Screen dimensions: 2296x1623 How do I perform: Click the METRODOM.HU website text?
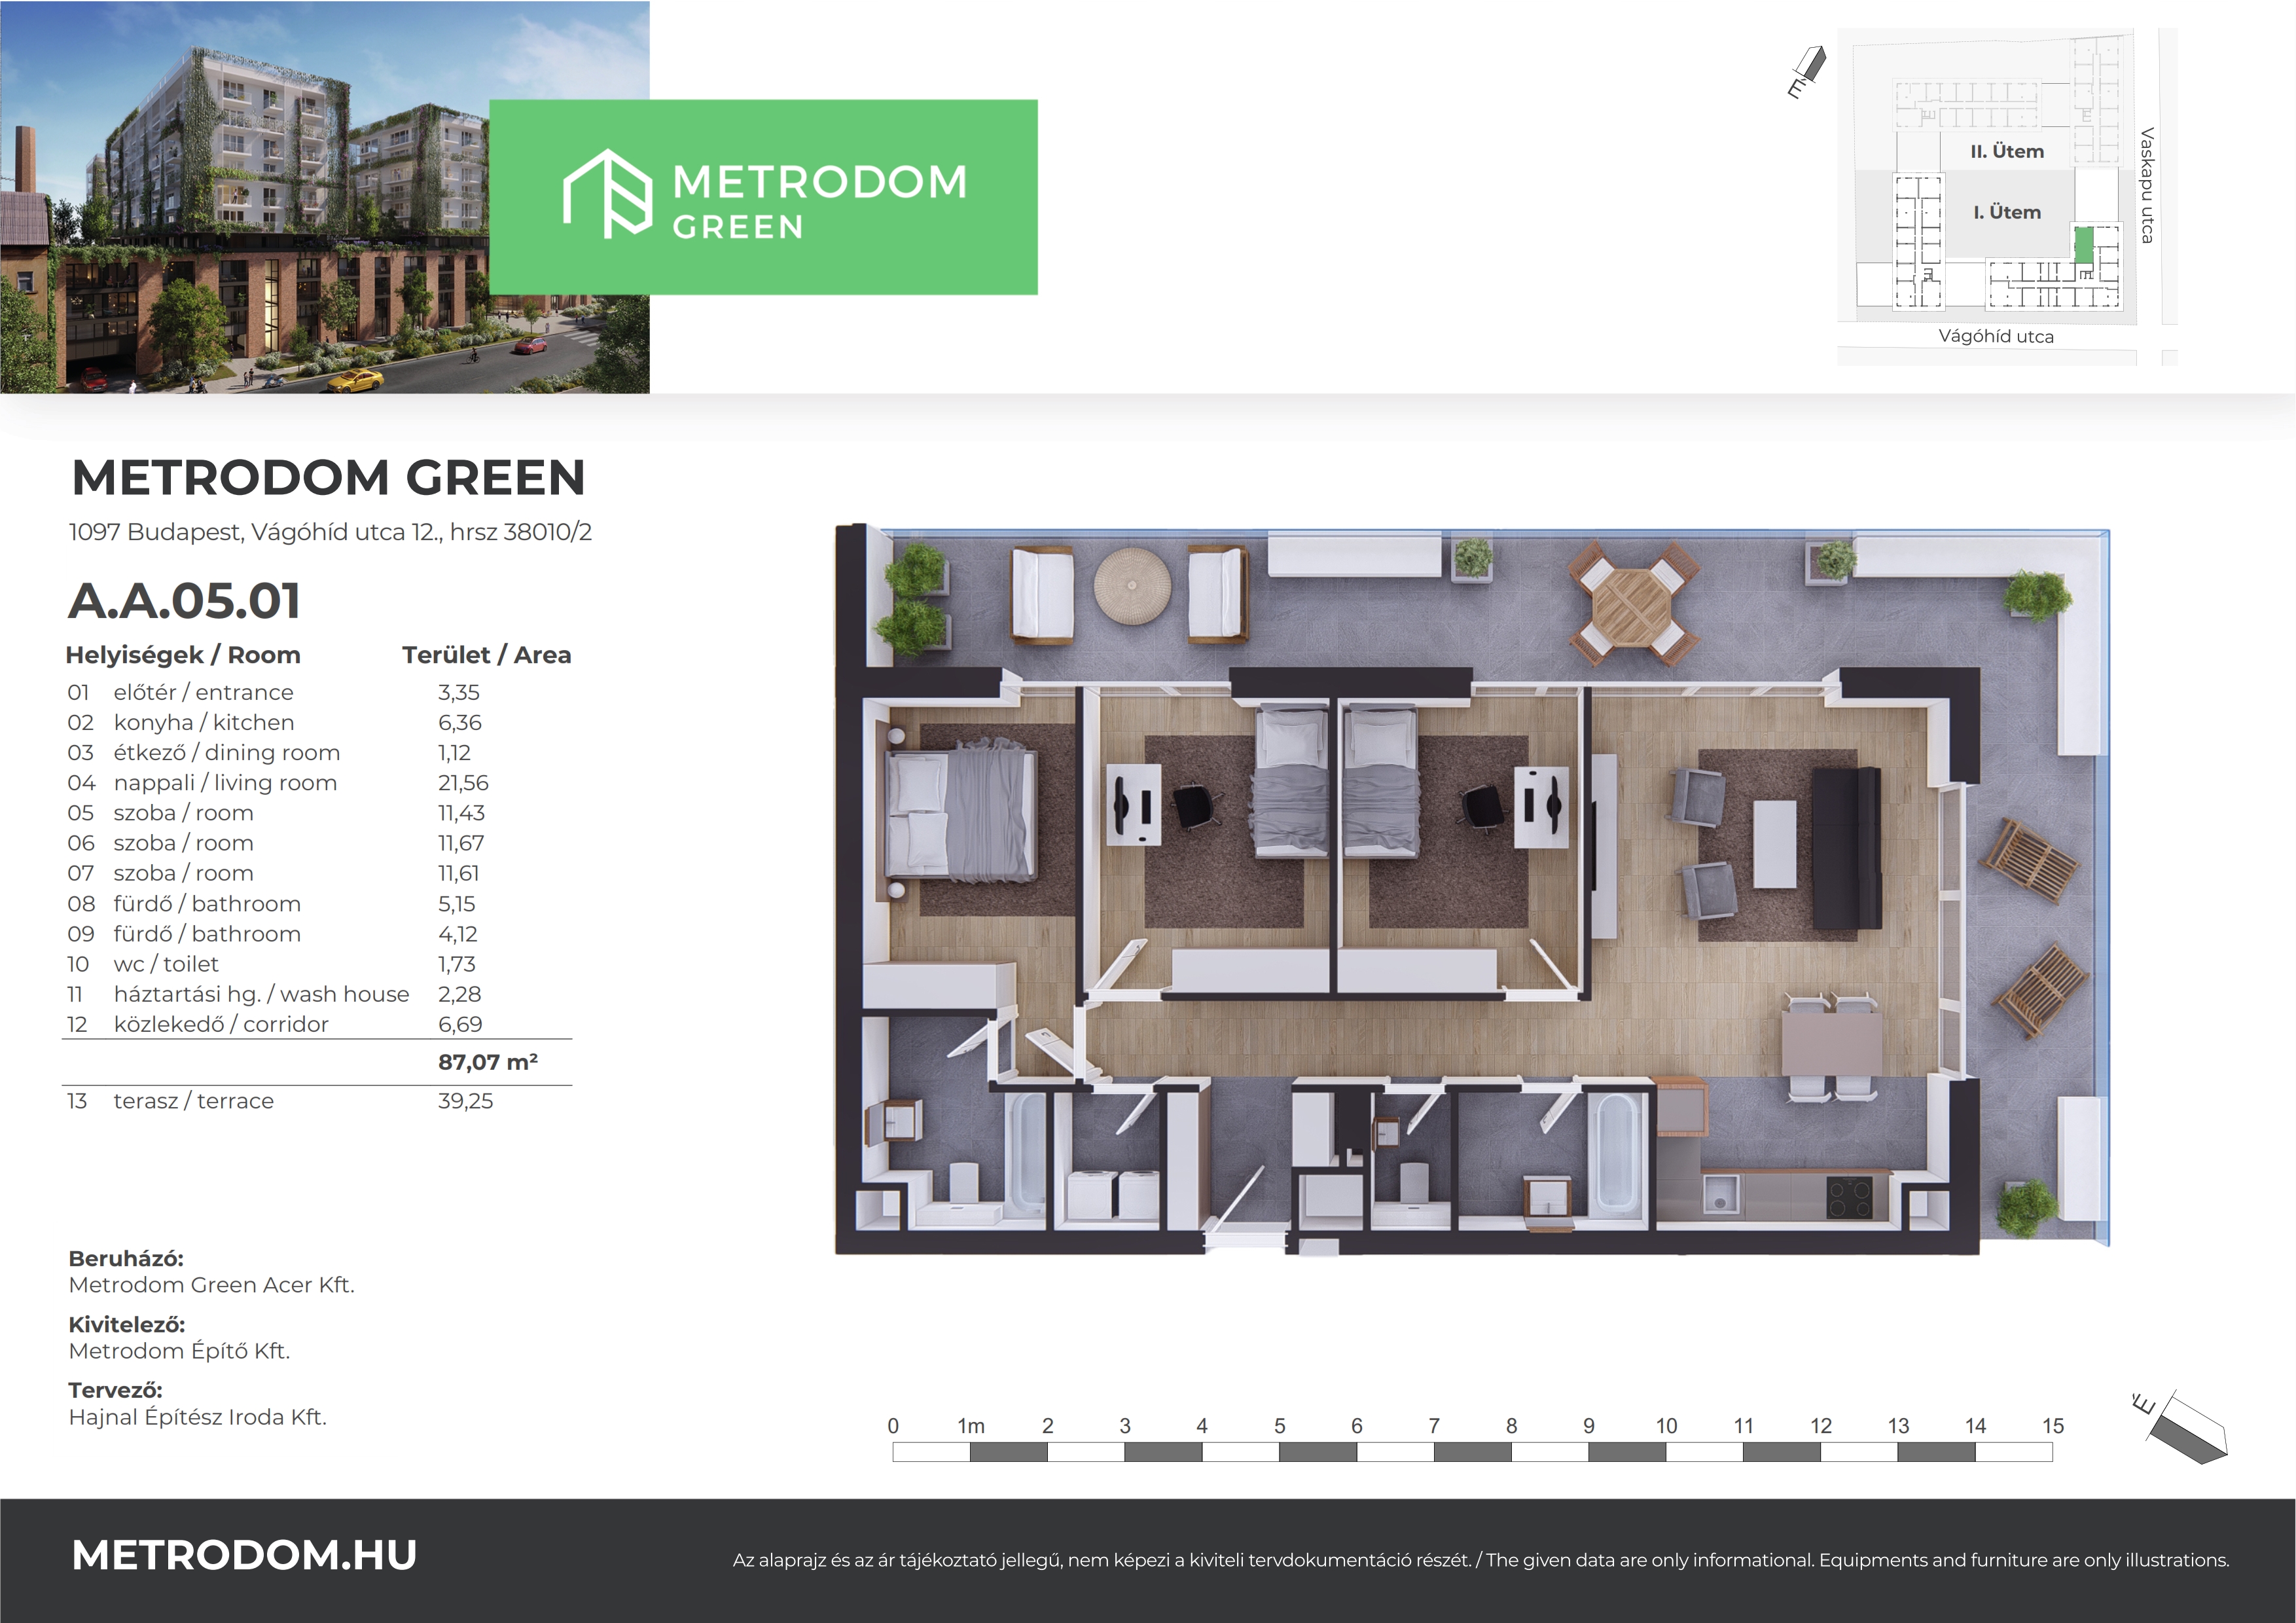tap(244, 1555)
